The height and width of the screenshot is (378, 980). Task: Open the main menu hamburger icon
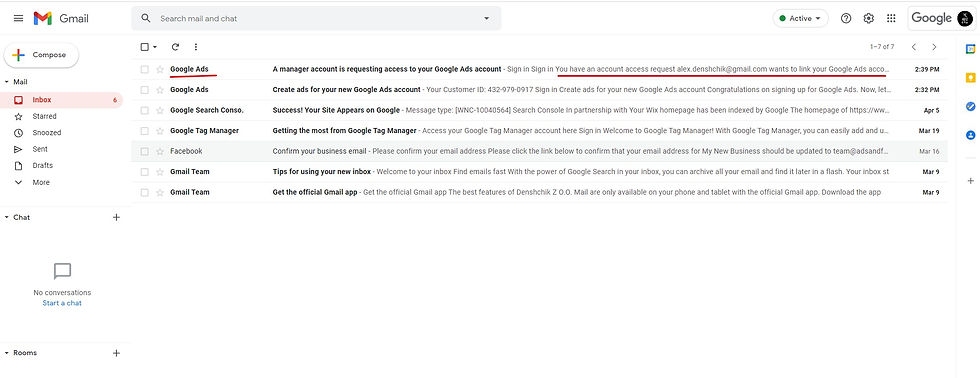[x=18, y=19]
